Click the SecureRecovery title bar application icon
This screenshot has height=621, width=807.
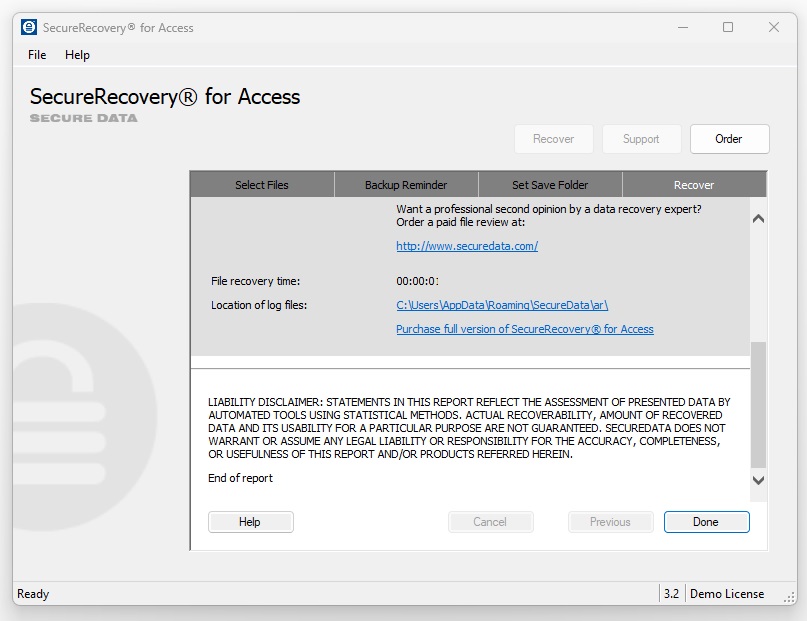click(27, 27)
